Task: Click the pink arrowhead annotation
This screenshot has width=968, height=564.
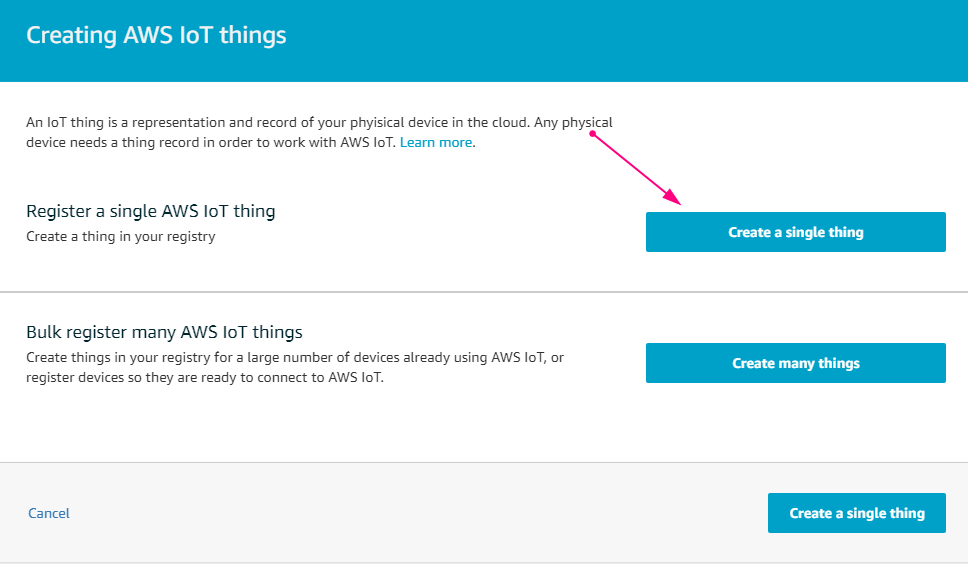Action: tap(673, 197)
